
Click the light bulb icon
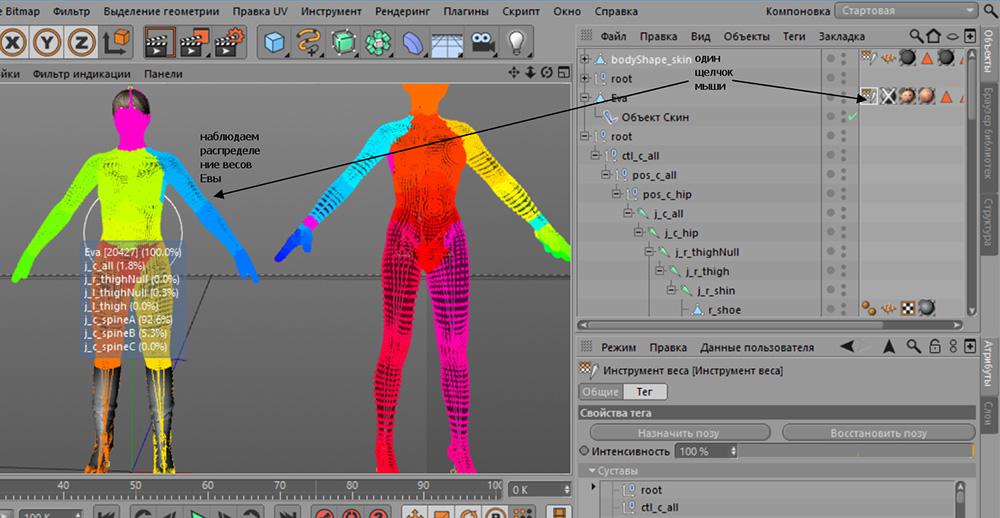(517, 43)
